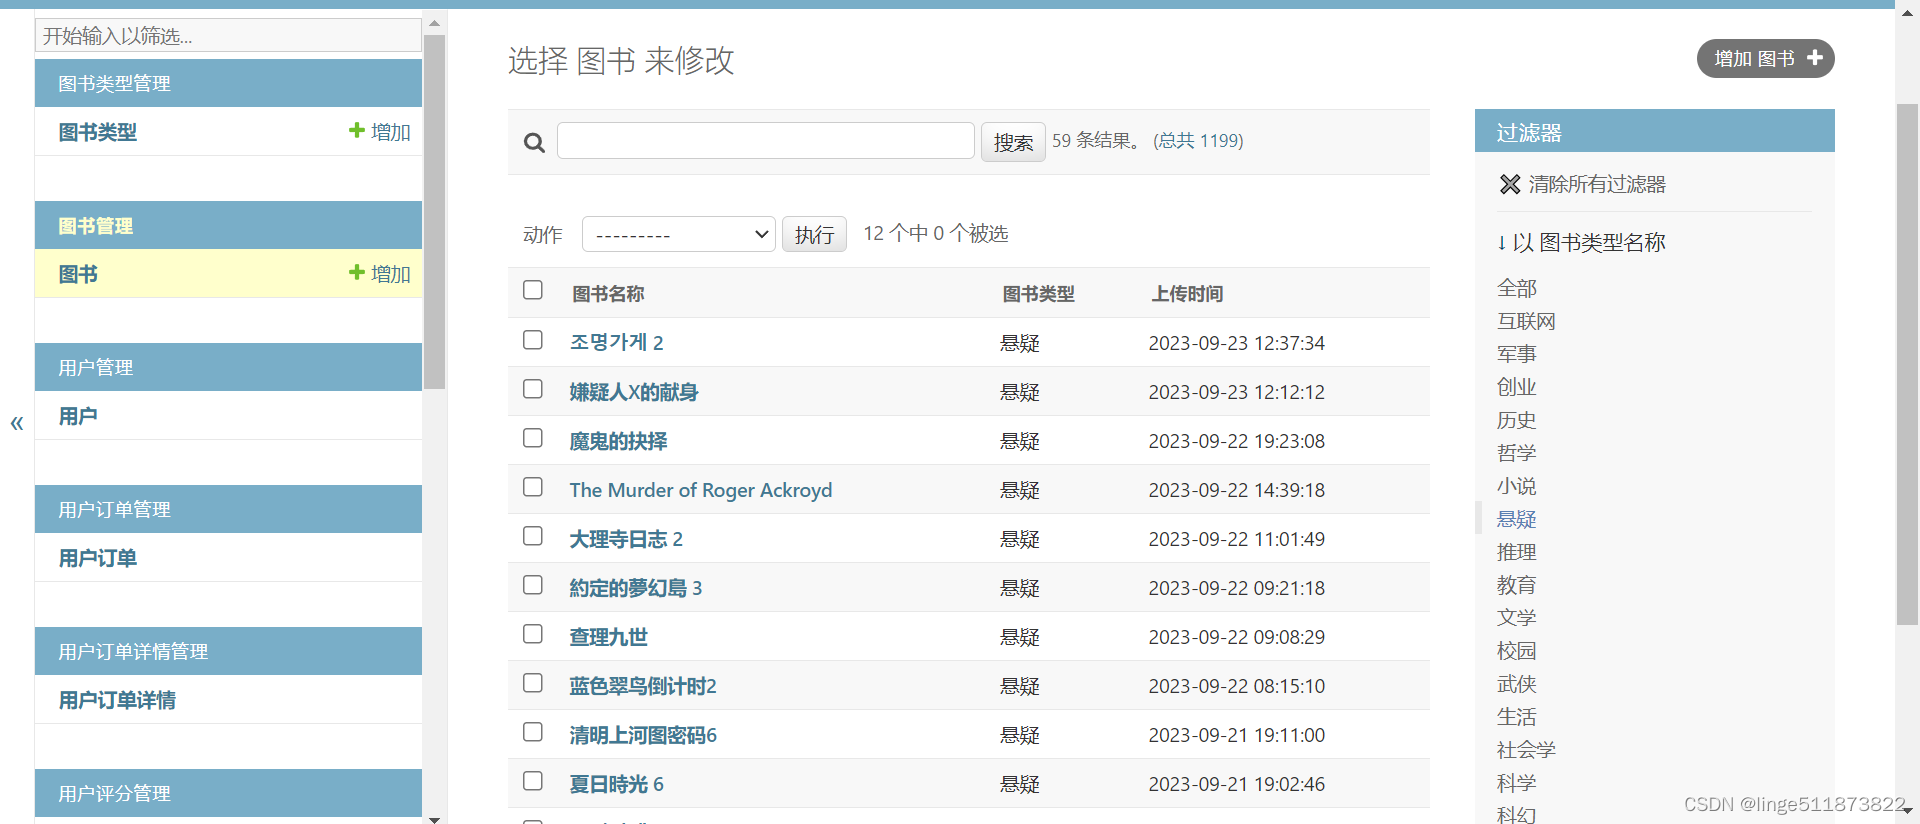Filter by 军事
Viewport: 1920px width, 824px height.
1516,354
